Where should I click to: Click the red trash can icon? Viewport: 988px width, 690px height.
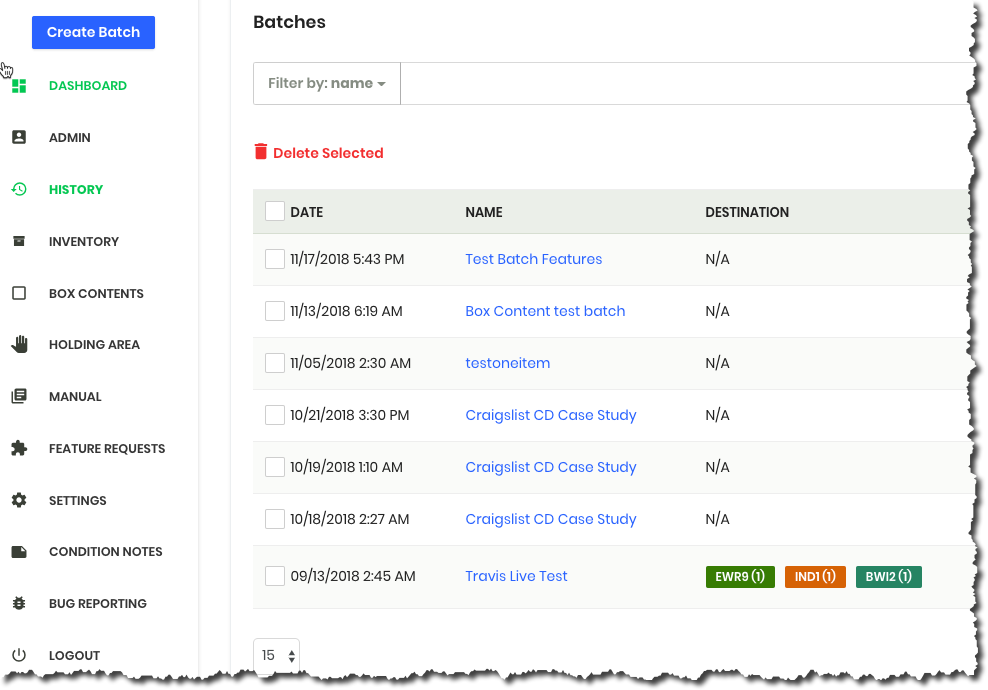(260, 151)
